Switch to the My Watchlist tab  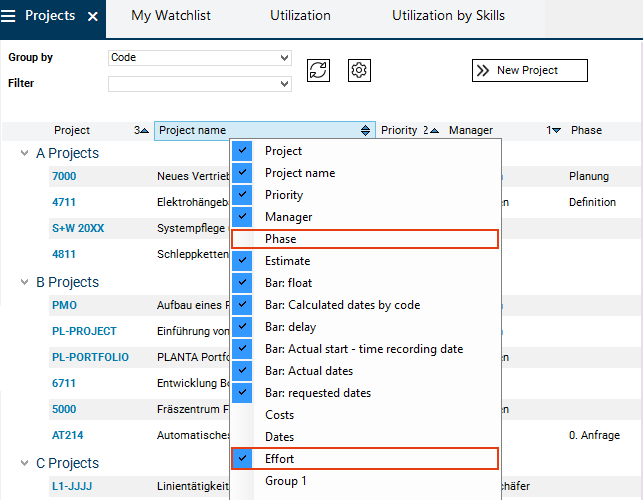(x=171, y=16)
